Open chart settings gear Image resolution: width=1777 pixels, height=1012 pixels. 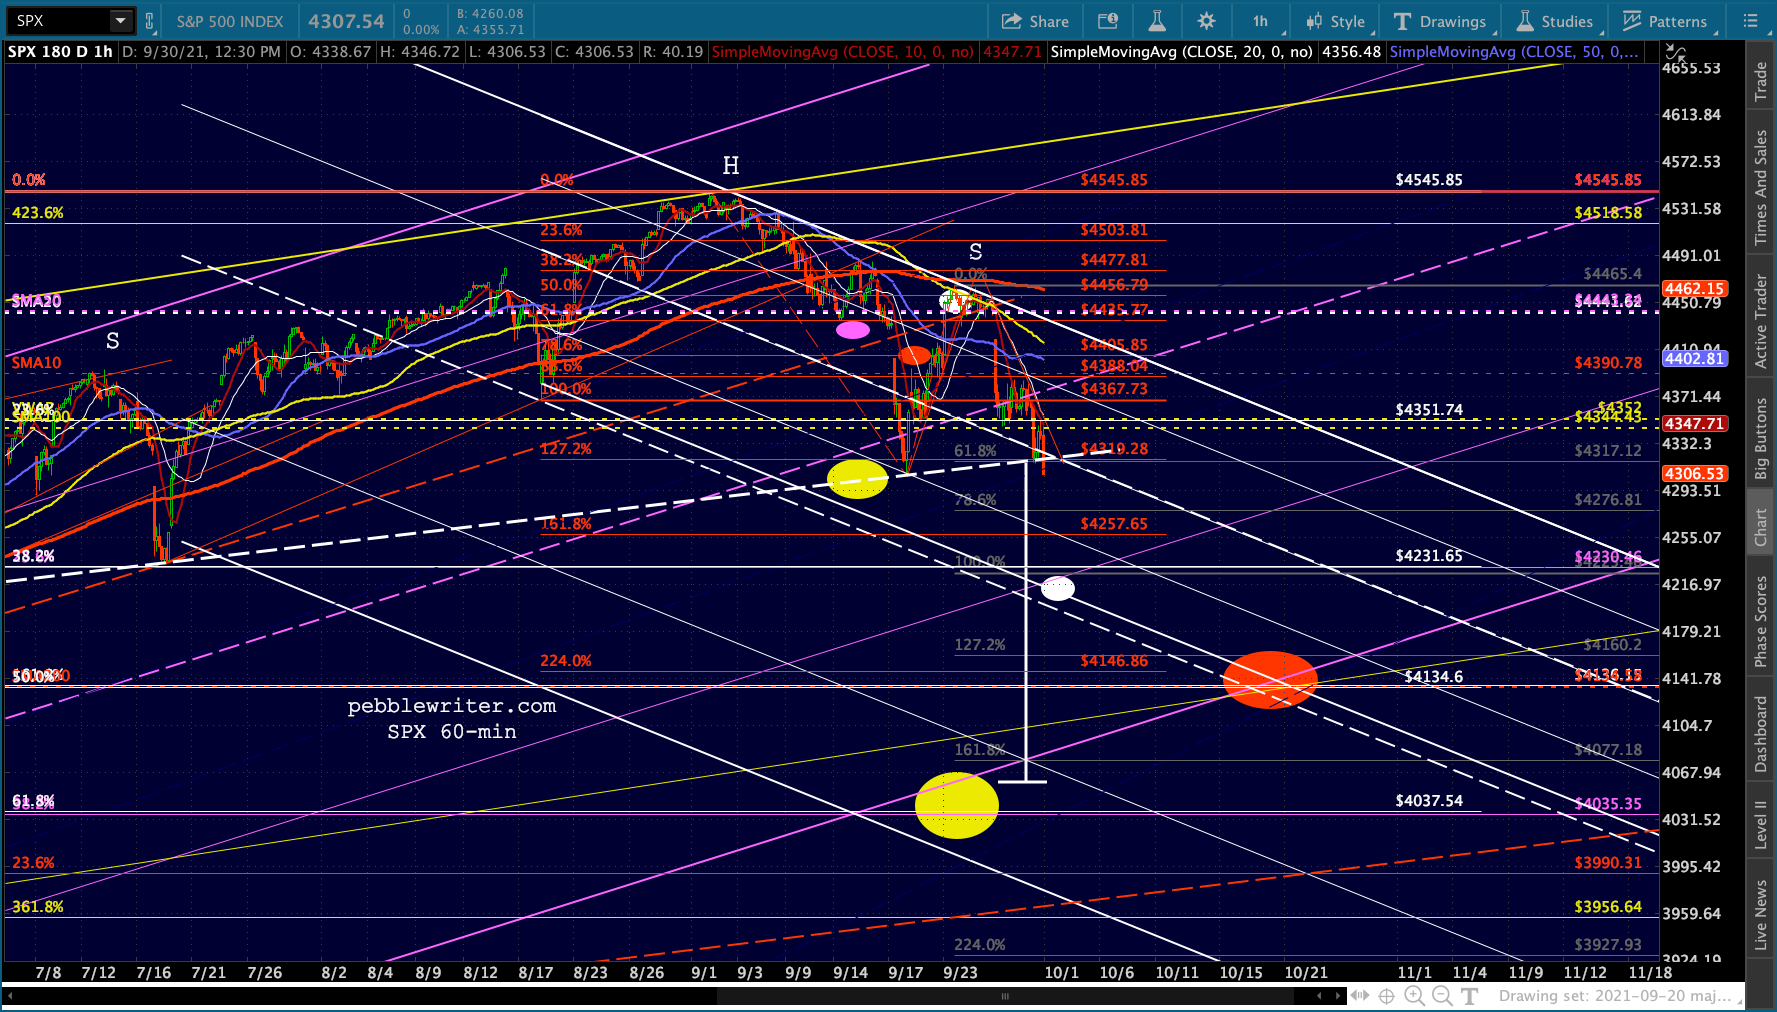pyautogui.click(x=1207, y=21)
